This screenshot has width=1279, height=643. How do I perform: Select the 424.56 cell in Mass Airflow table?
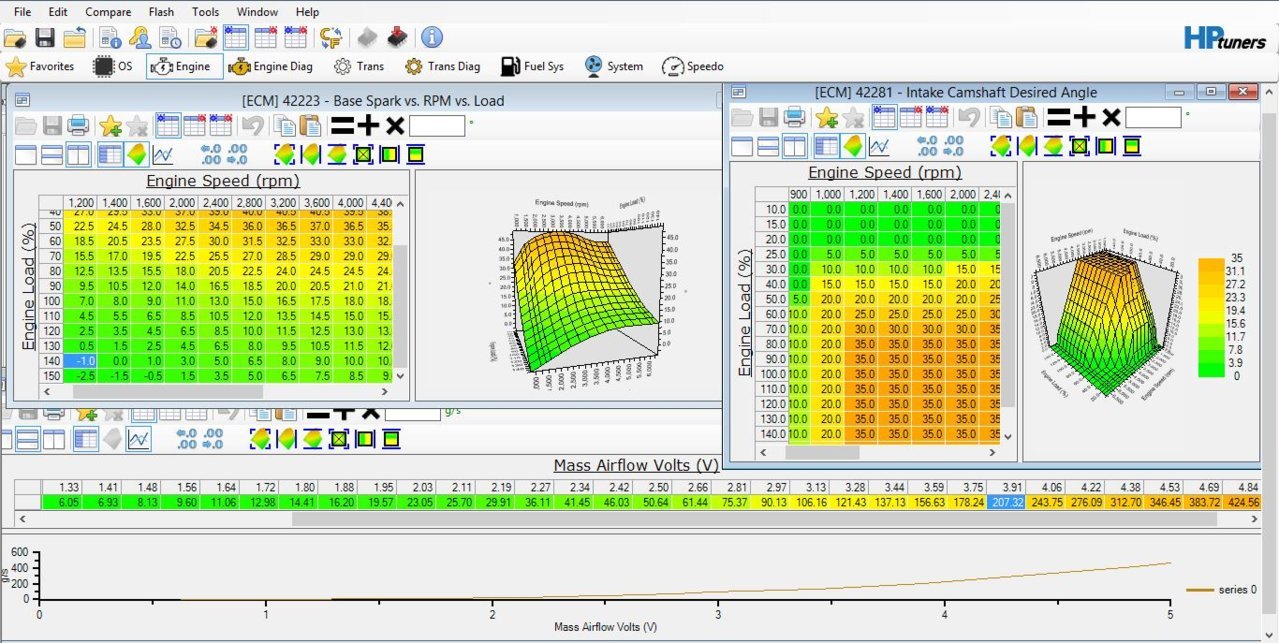click(1240, 502)
